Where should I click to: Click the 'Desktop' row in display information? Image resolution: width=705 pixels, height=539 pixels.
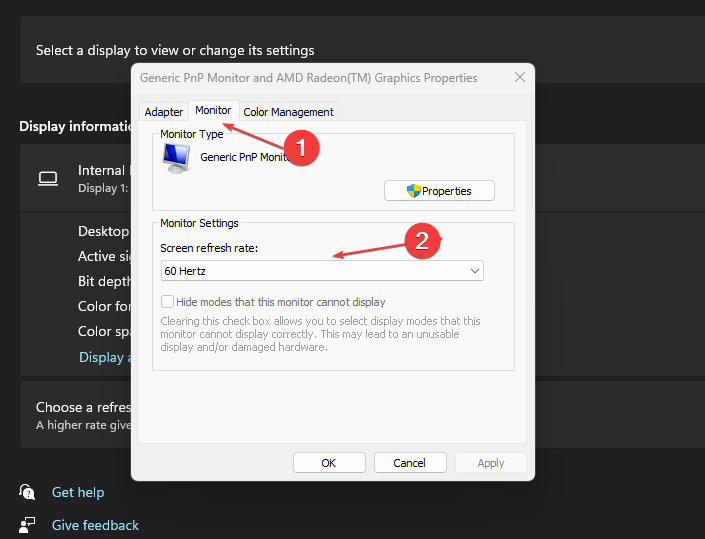click(104, 232)
